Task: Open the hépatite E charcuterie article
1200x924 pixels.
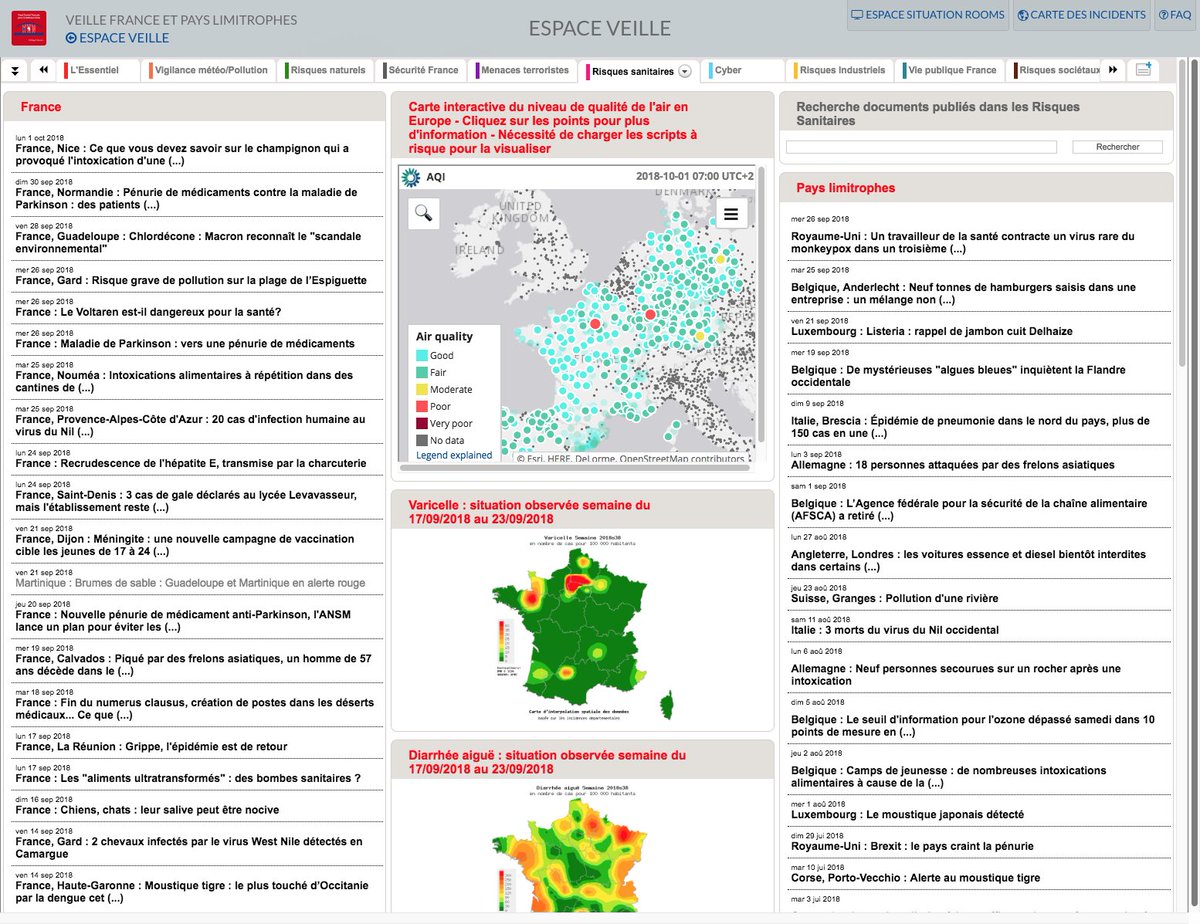Action: 191,464
